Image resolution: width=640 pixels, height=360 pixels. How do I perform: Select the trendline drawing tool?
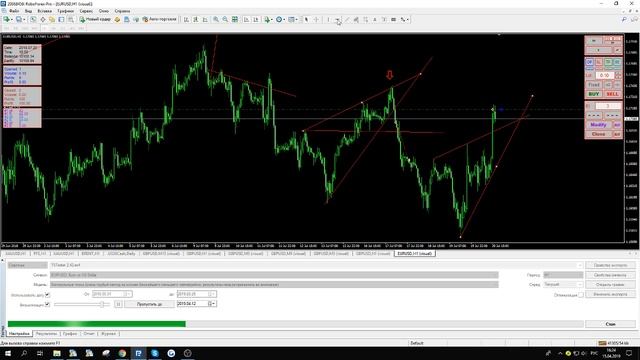347,19
